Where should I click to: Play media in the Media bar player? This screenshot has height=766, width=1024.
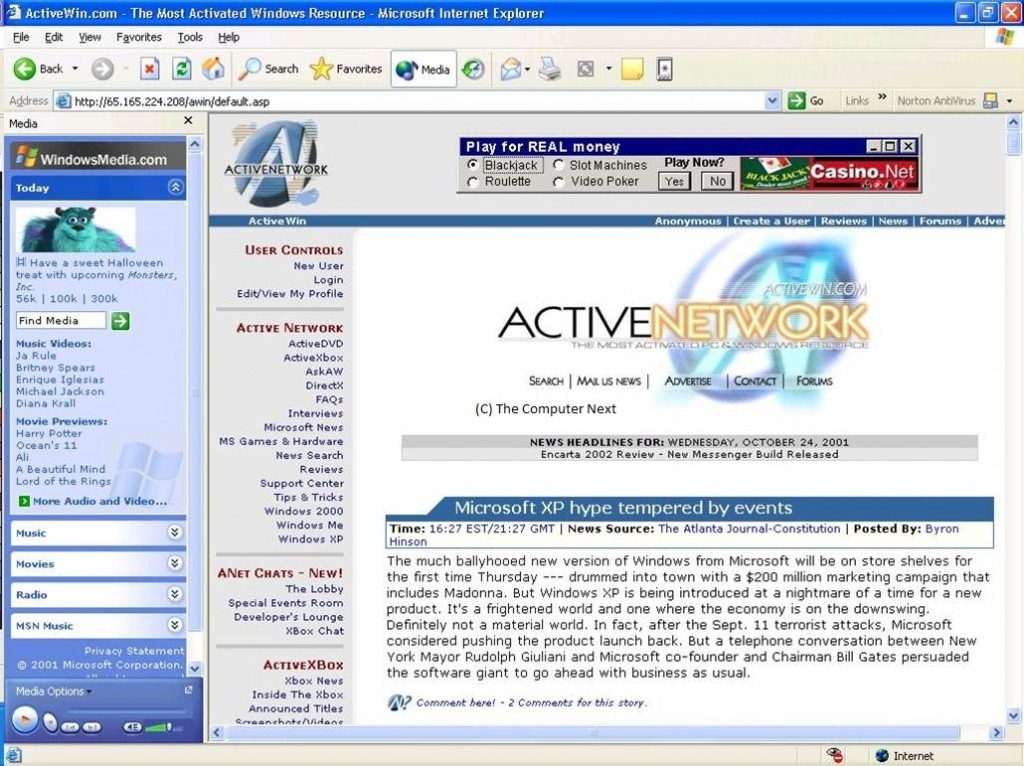pyautogui.click(x=25, y=720)
